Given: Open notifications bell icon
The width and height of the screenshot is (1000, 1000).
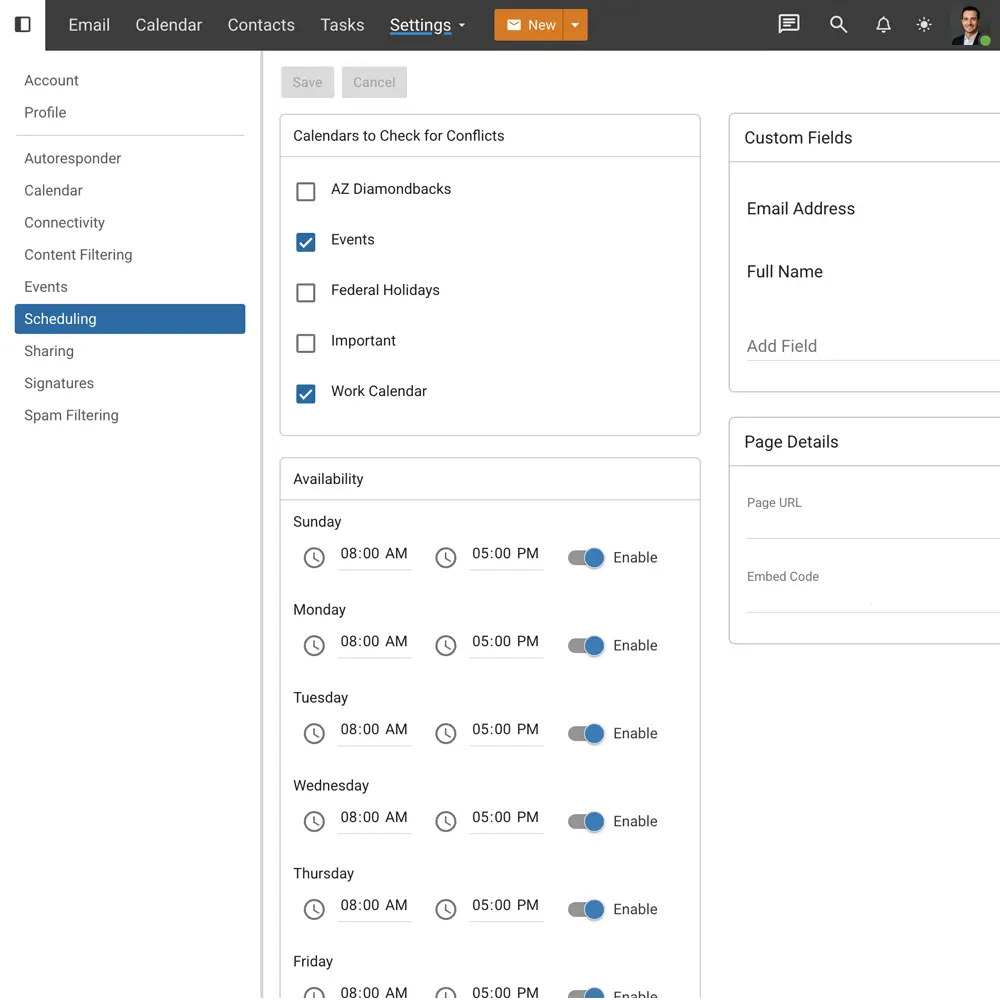Looking at the screenshot, I should 883,25.
